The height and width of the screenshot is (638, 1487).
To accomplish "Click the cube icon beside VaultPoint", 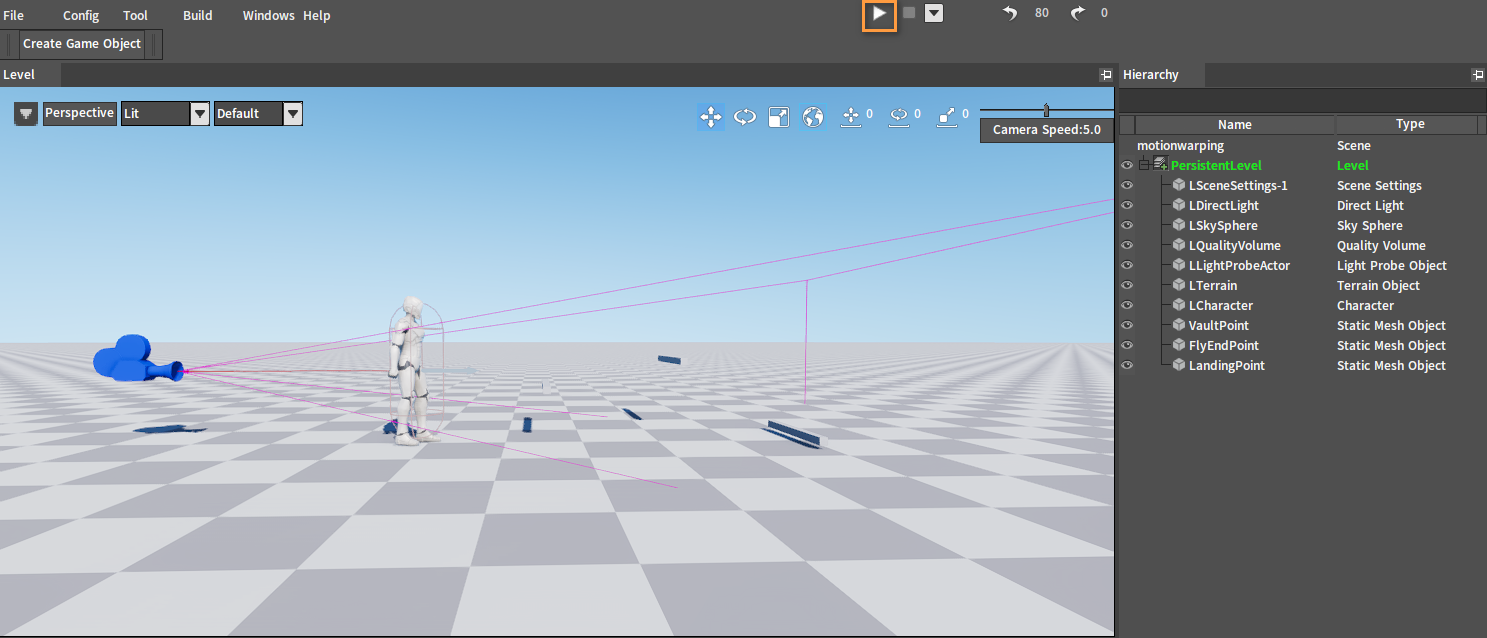I will 1179,325.
